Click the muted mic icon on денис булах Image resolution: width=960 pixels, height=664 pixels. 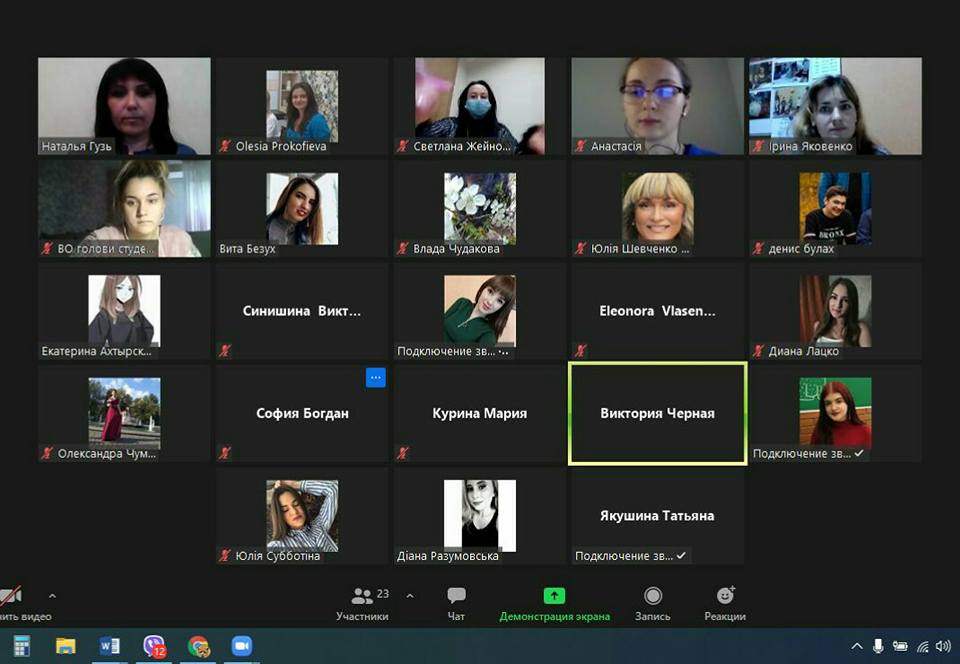(760, 249)
